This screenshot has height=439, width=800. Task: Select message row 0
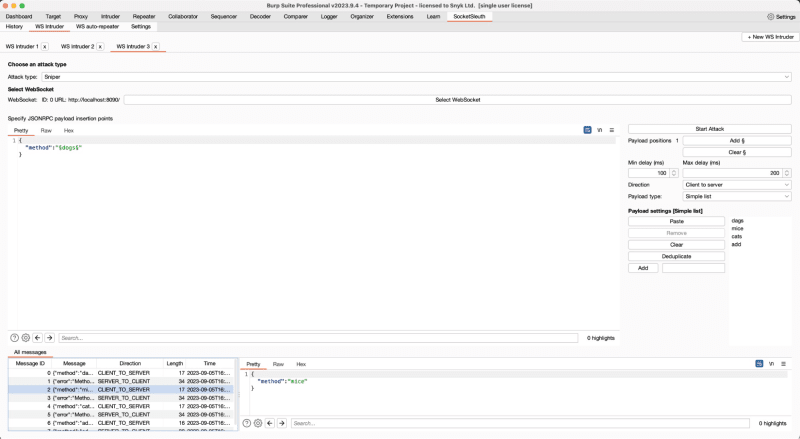point(120,373)
